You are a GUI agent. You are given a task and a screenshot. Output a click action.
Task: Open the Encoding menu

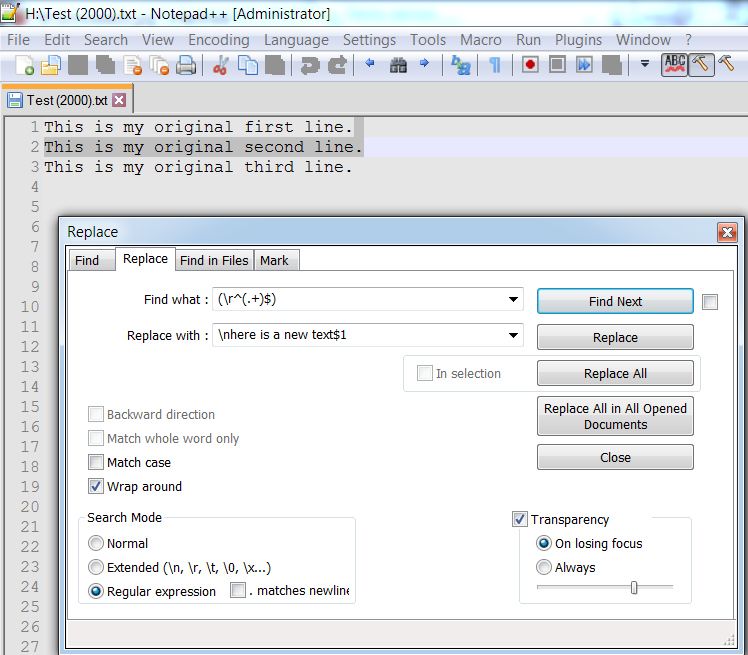pyautogui.click(x=219, y=40)
